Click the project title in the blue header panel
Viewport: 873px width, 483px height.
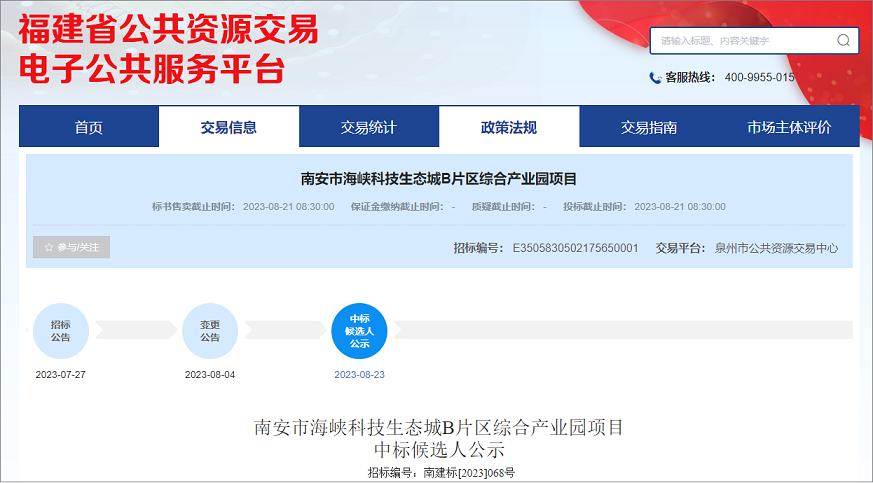pyautogui.click(x=439, y=179)
